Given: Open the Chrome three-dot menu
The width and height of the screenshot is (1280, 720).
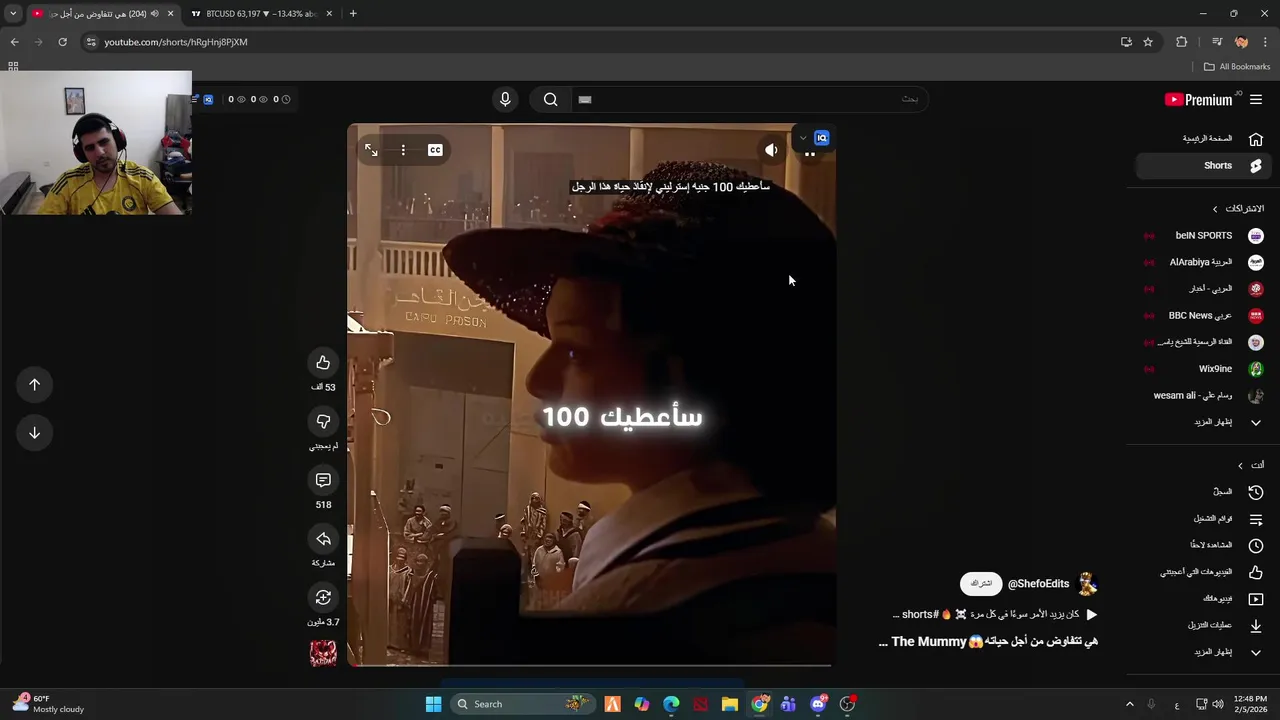Looking at the screenshot, I should click(1265, 42).
